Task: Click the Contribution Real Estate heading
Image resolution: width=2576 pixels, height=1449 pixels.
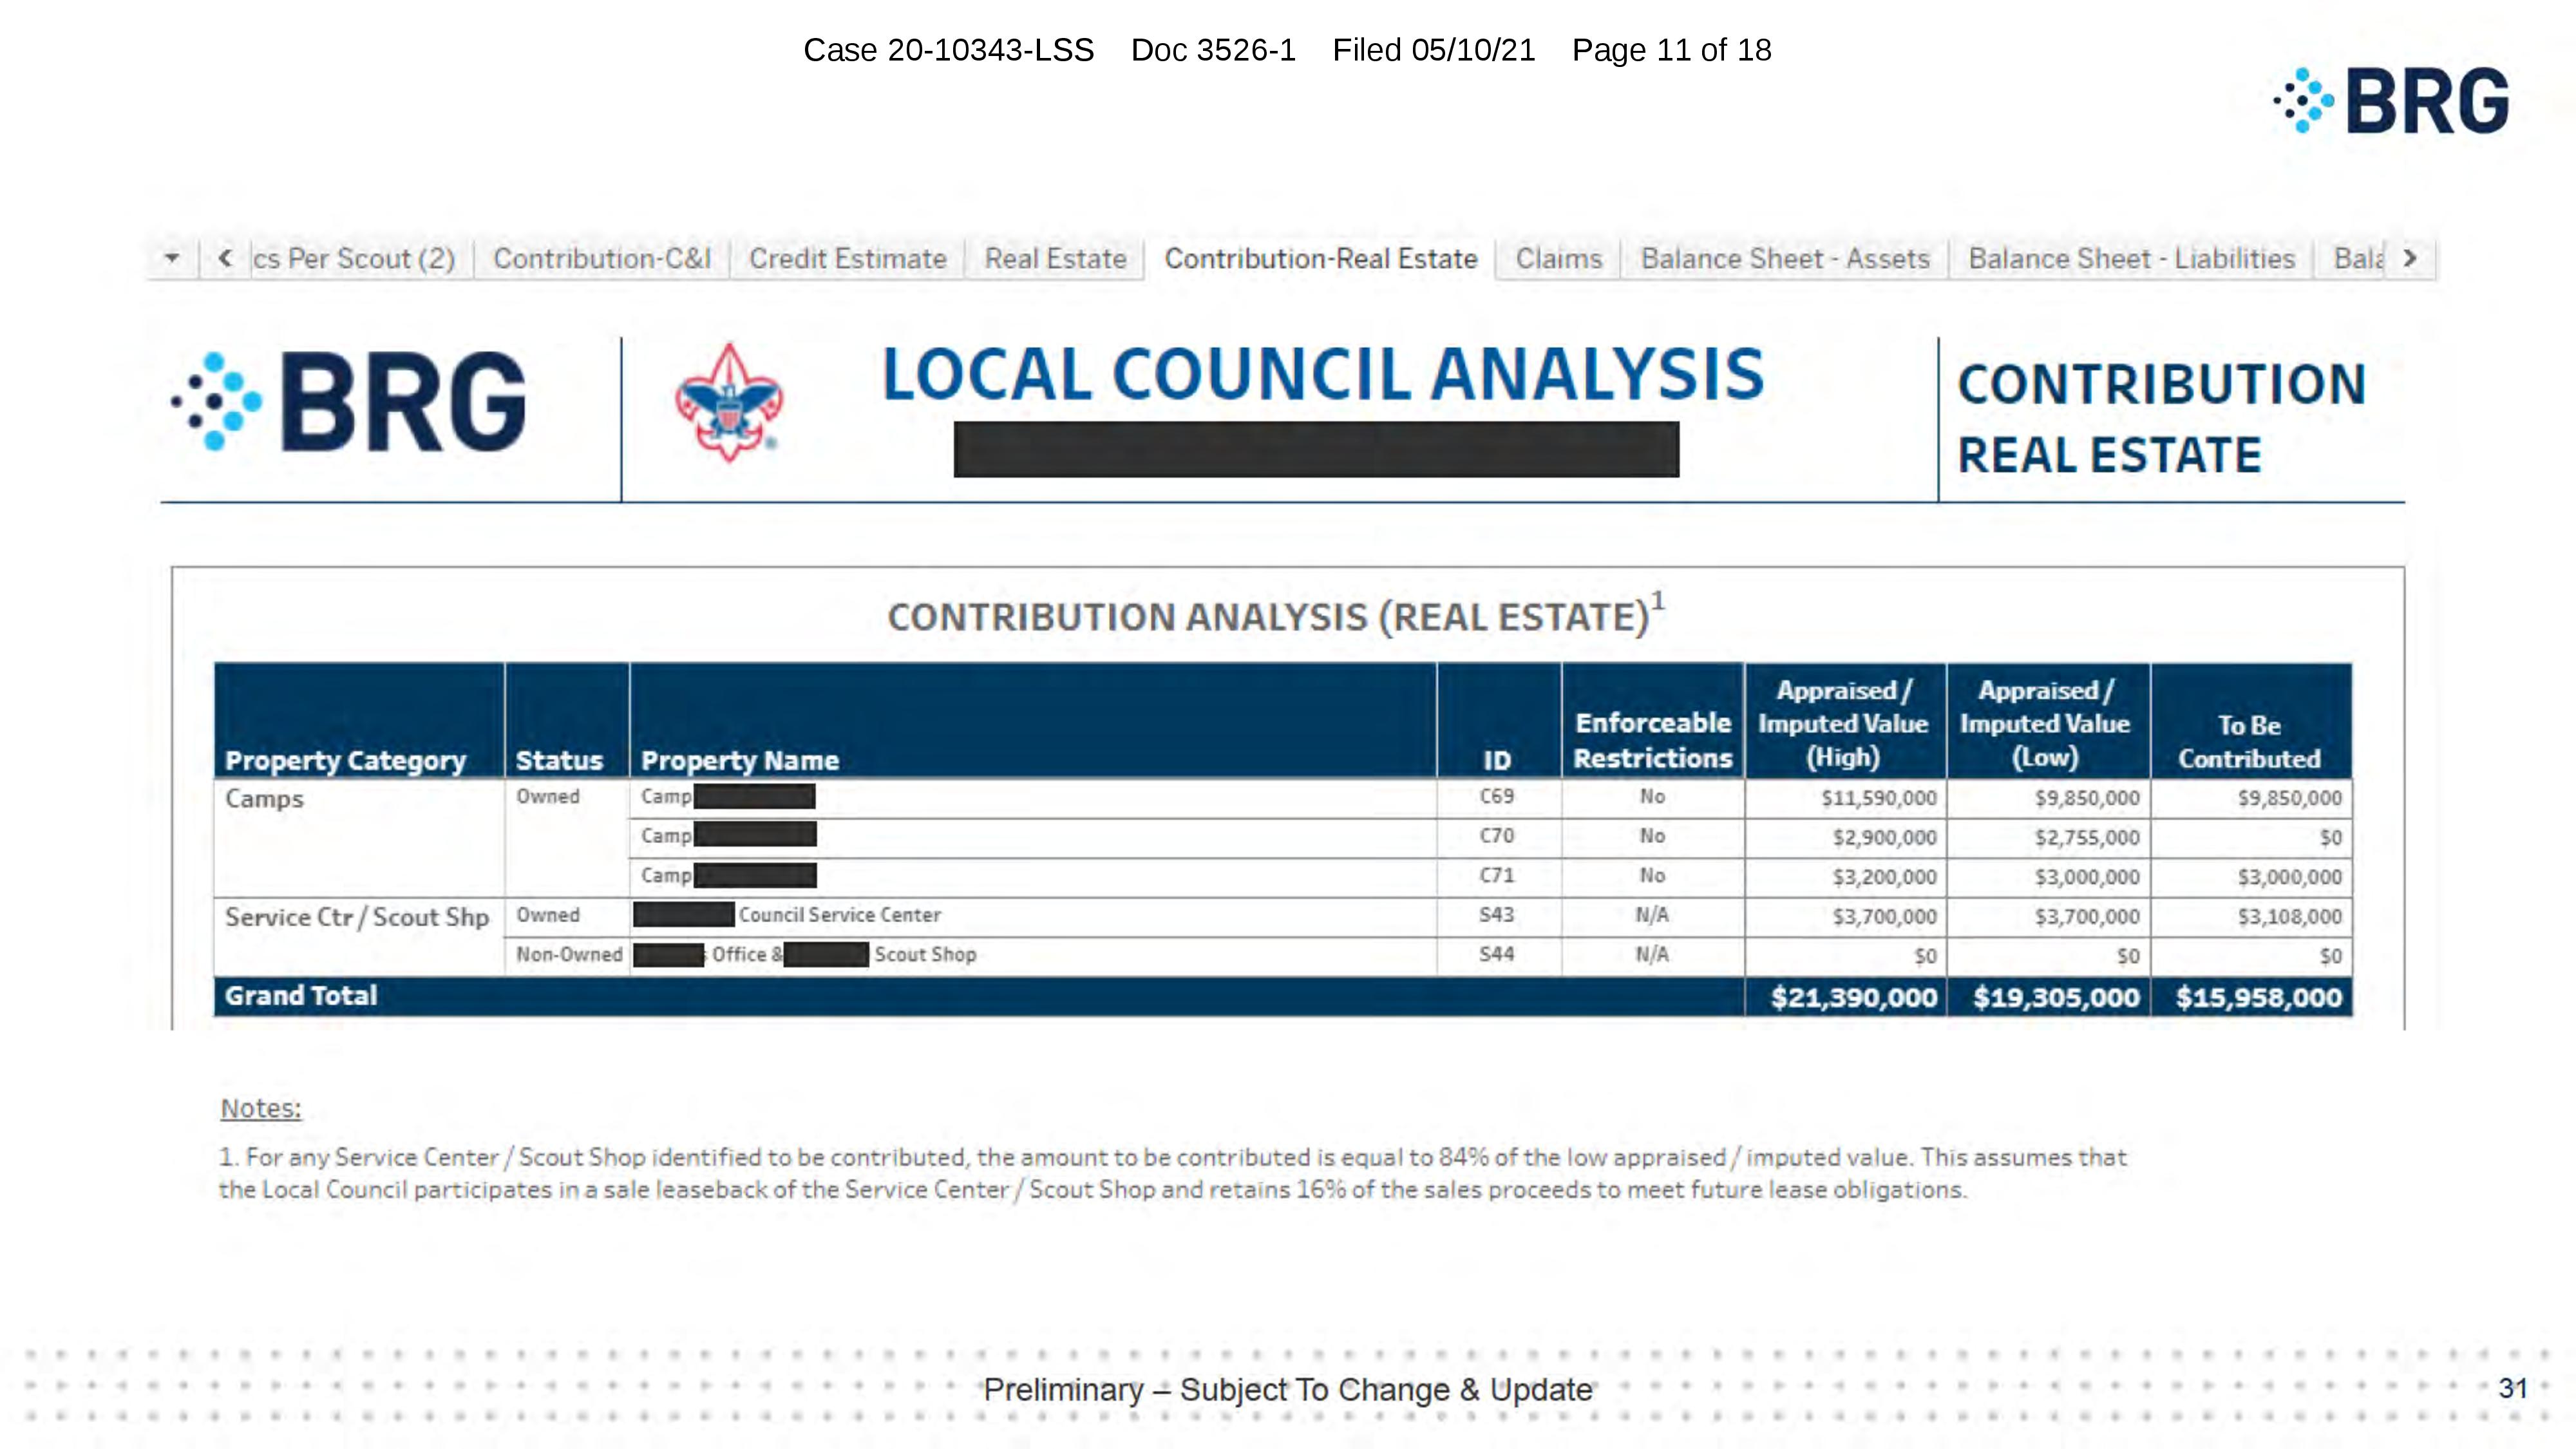Action: [x=2161, y=419]
